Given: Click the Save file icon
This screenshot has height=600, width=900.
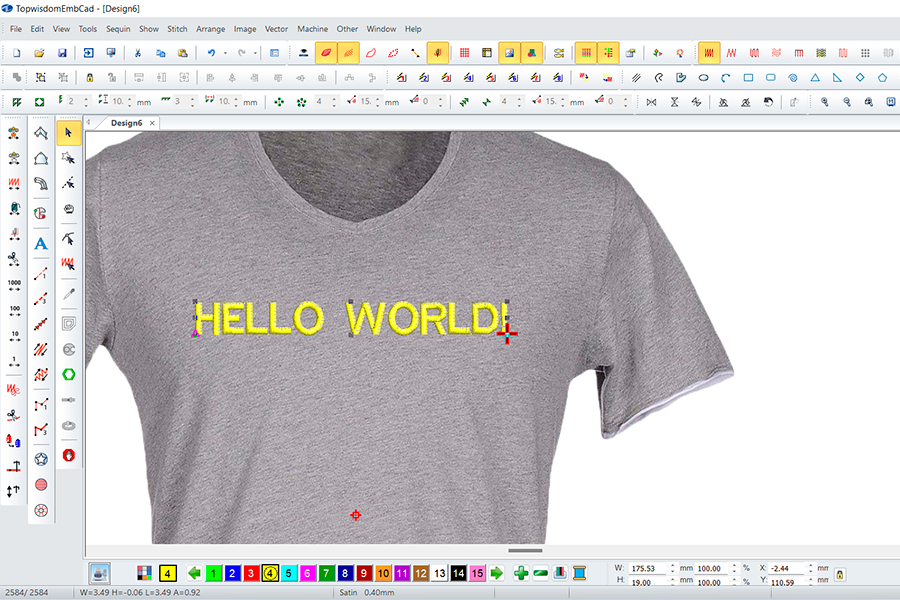Looking at the screenshot, I should click(x=62, y=52).
